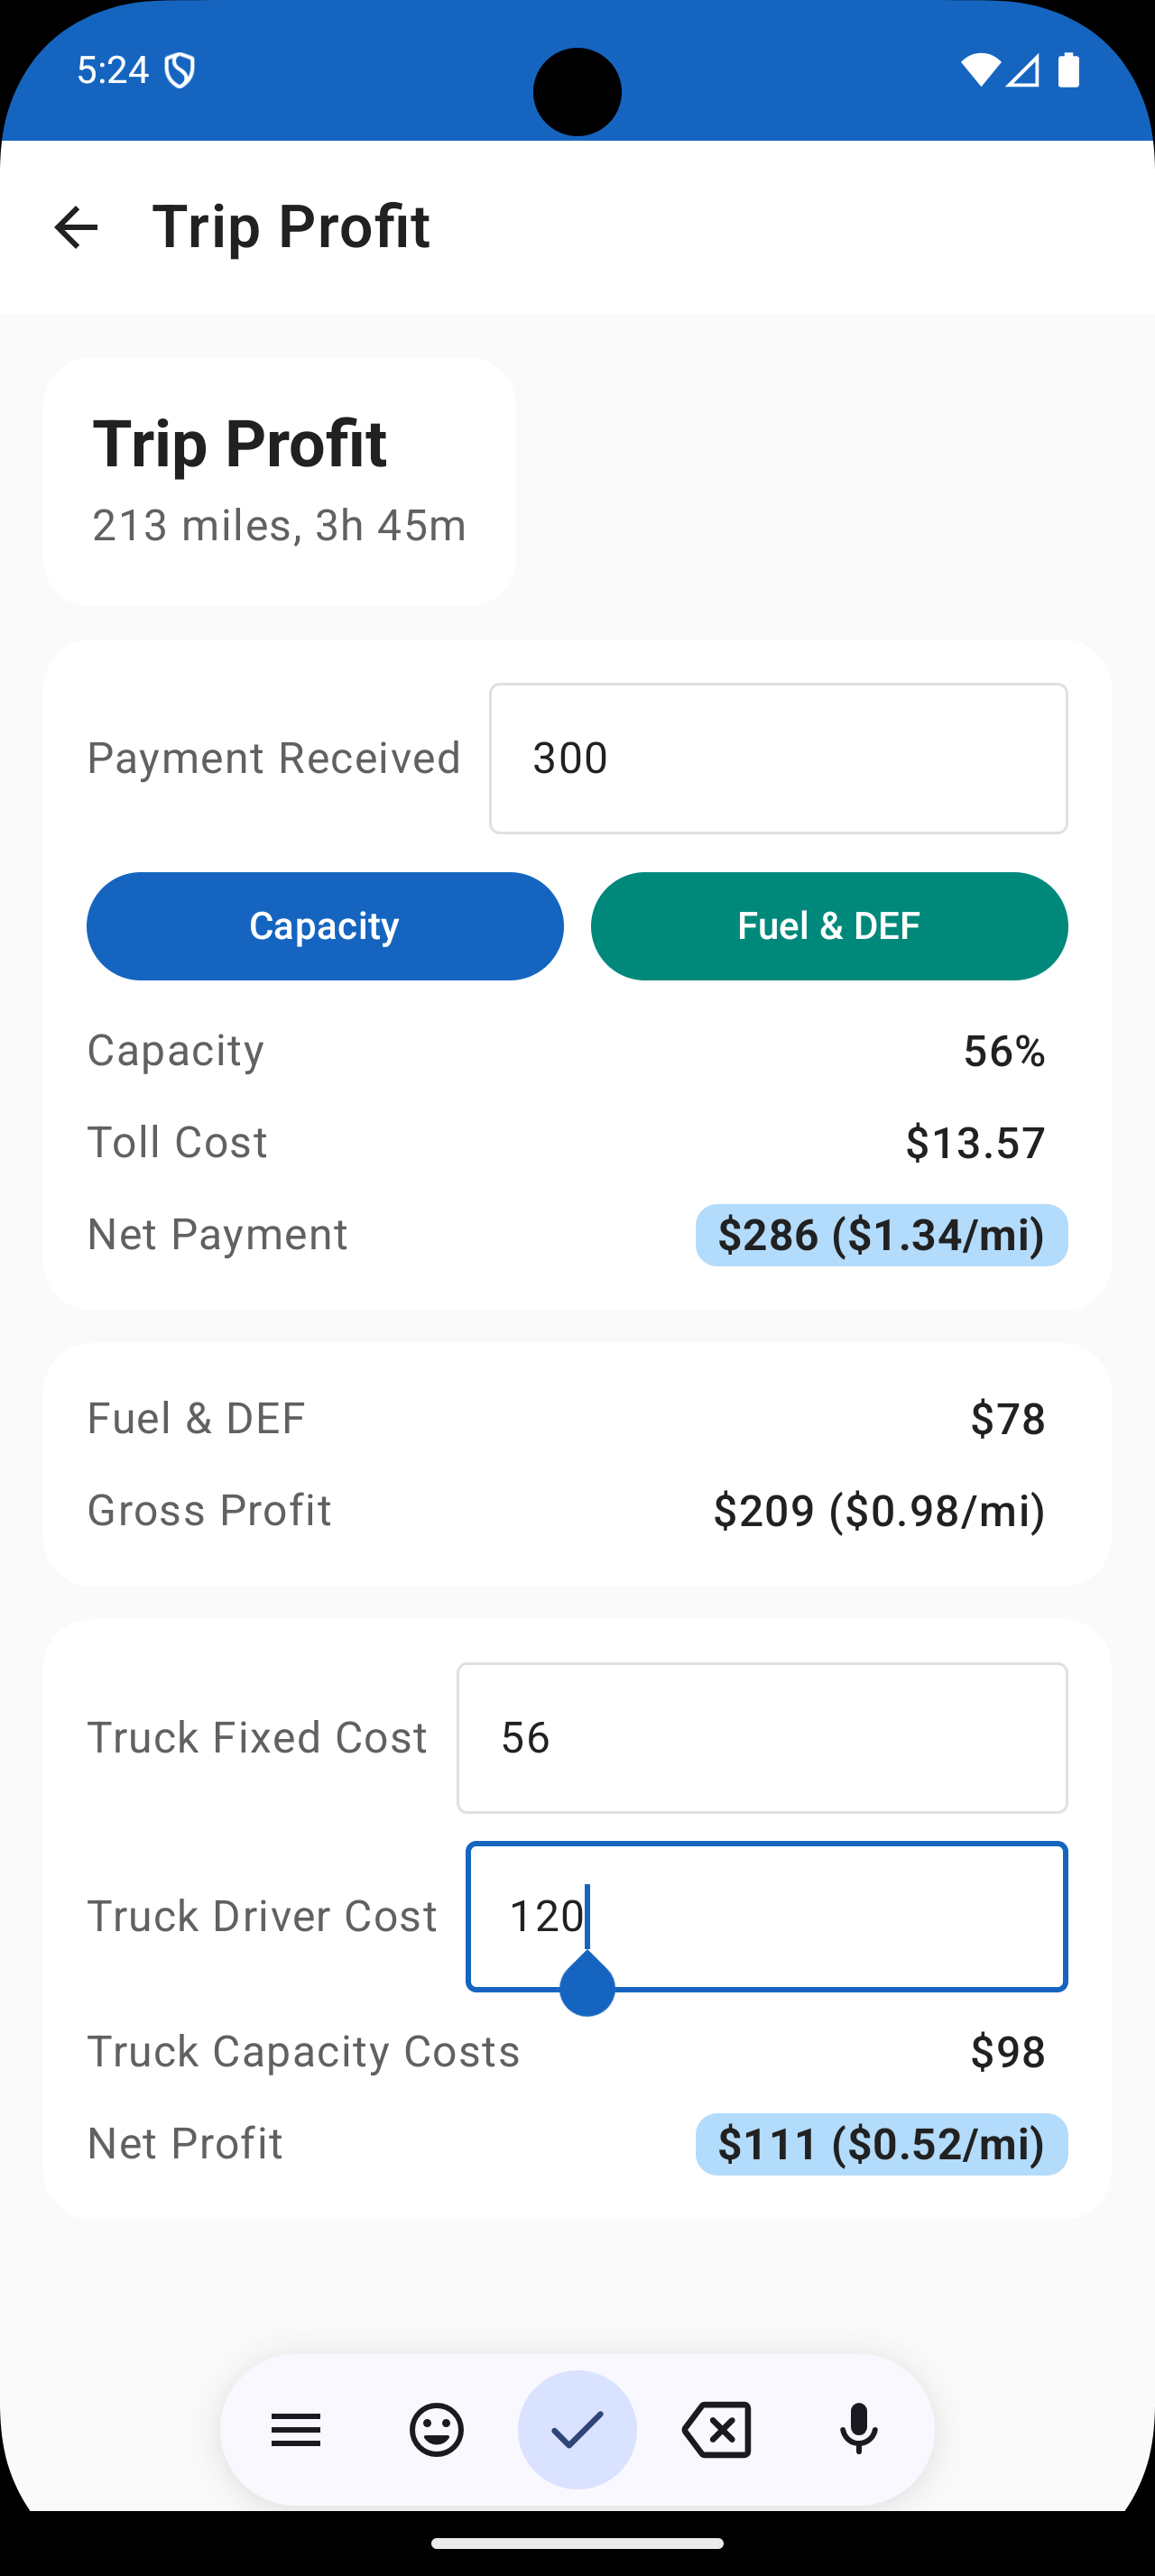The image size is (1155, 2576).
Task: Open the emoji picker icon
Action: tap(437, 2429)
